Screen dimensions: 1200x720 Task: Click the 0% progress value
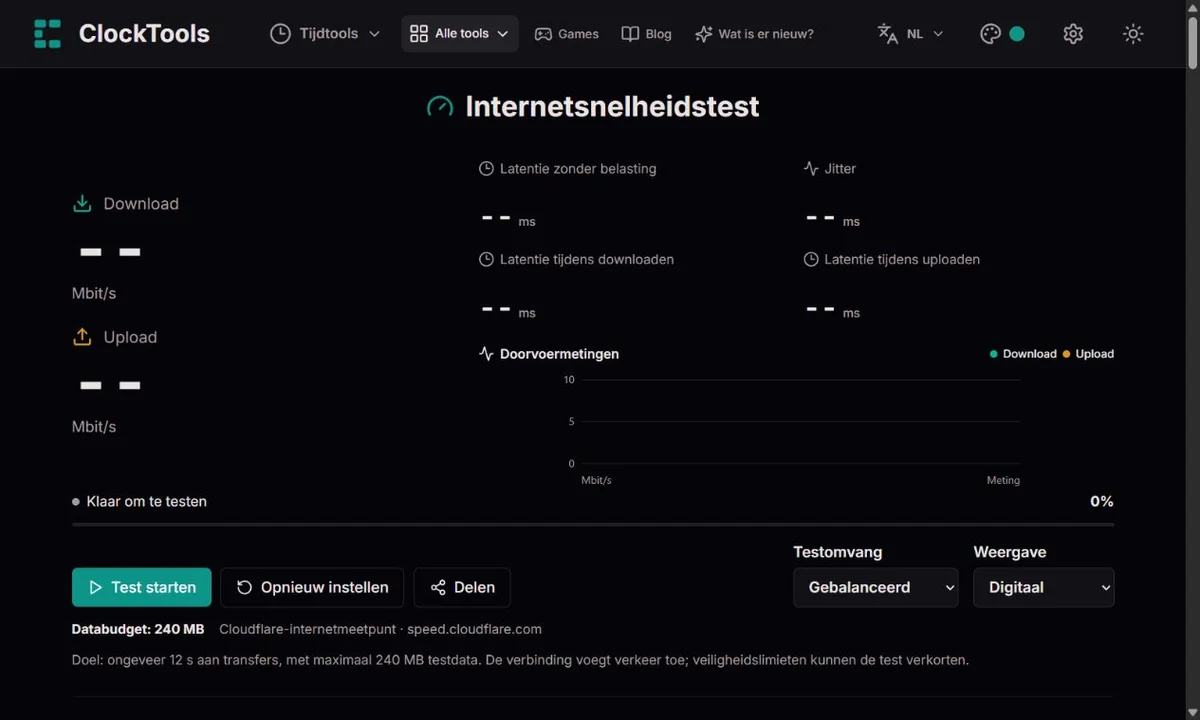1102,502
